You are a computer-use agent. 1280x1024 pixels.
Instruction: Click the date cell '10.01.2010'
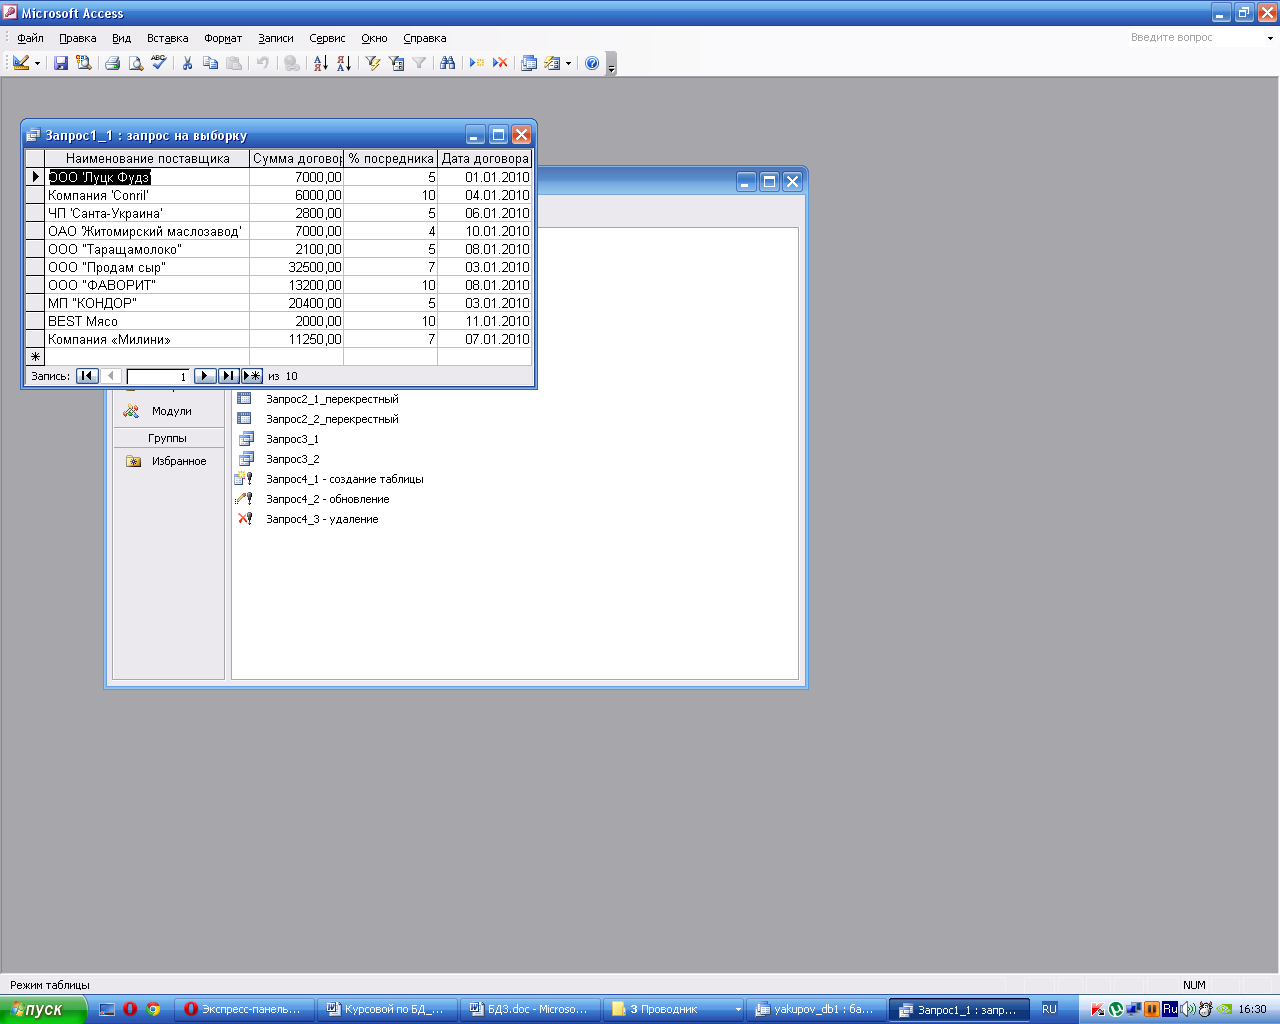coord(485,231)
